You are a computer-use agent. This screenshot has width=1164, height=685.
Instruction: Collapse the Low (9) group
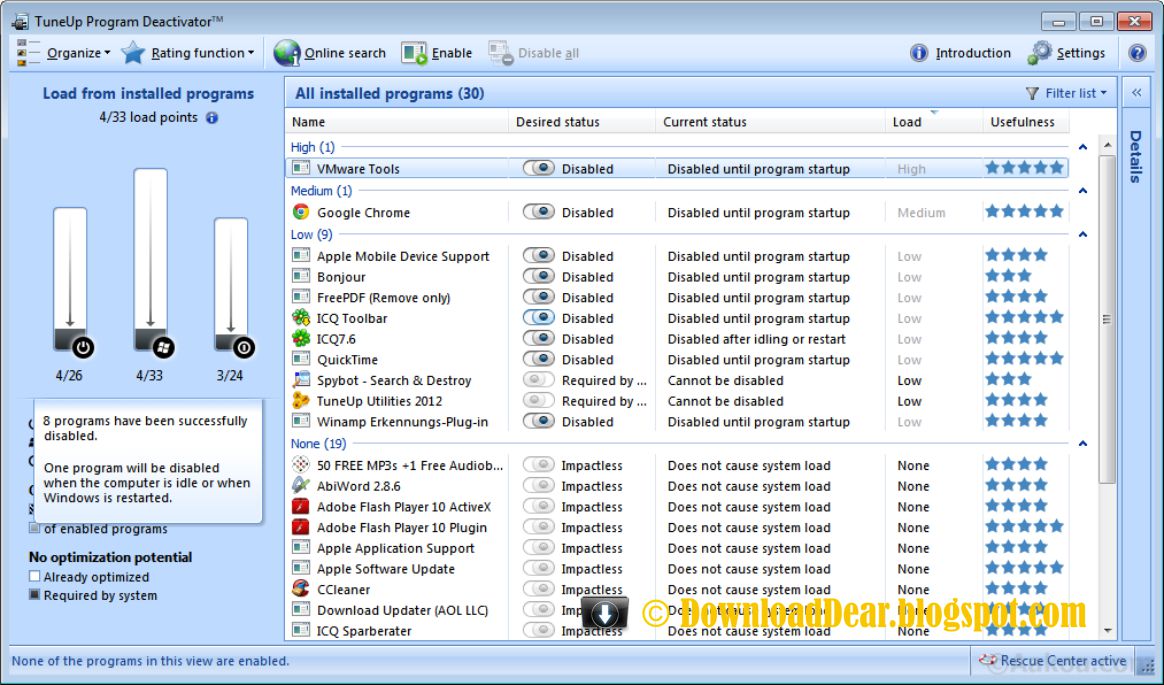[x=1082, y=235]
